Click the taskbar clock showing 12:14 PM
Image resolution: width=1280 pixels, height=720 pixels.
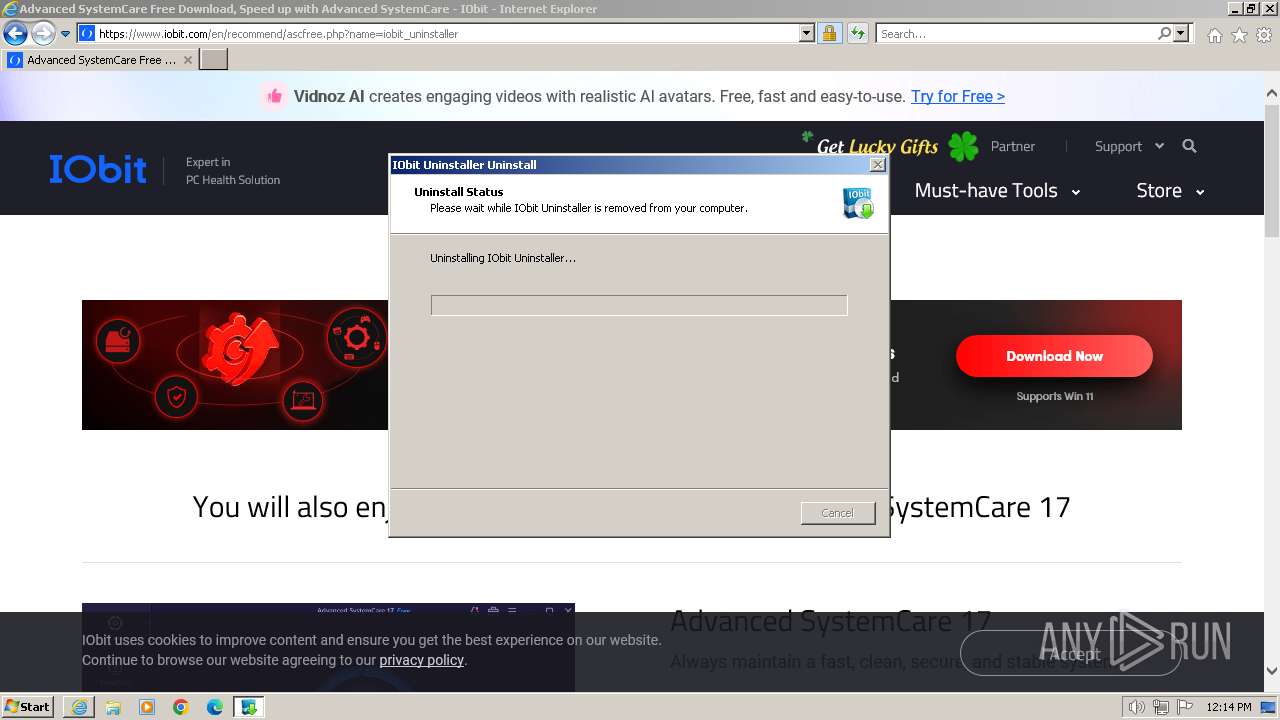1228,707
